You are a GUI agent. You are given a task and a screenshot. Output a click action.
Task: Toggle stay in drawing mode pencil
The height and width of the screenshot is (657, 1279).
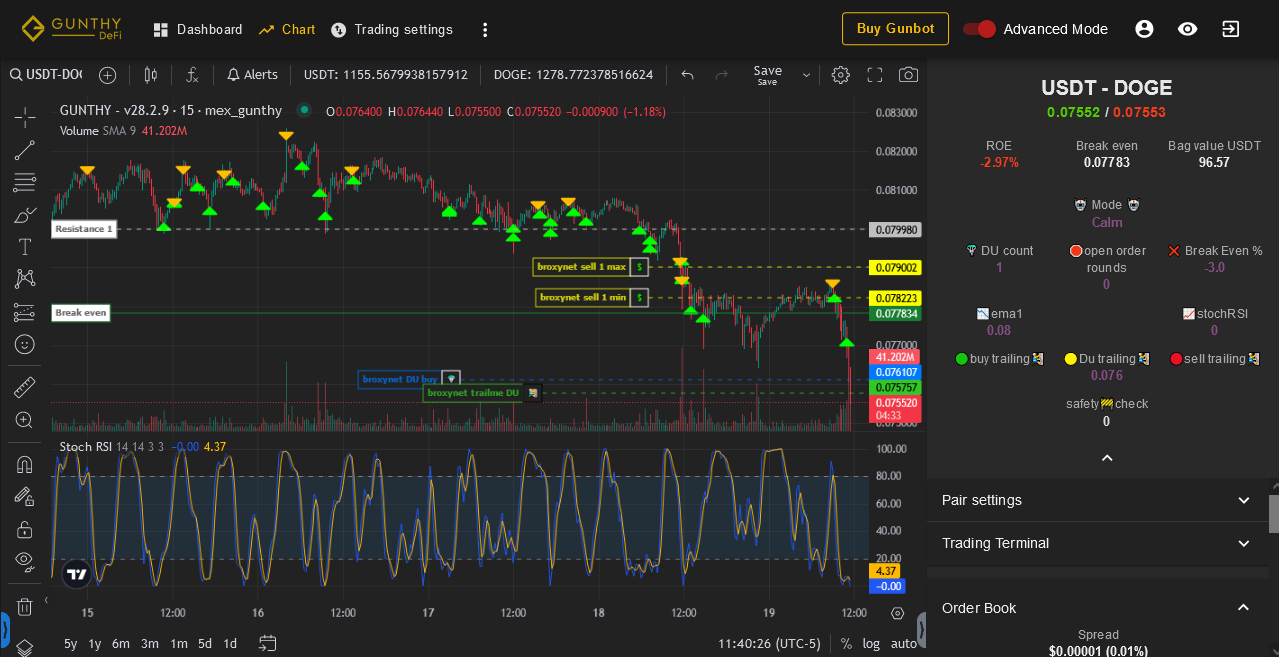25,496
